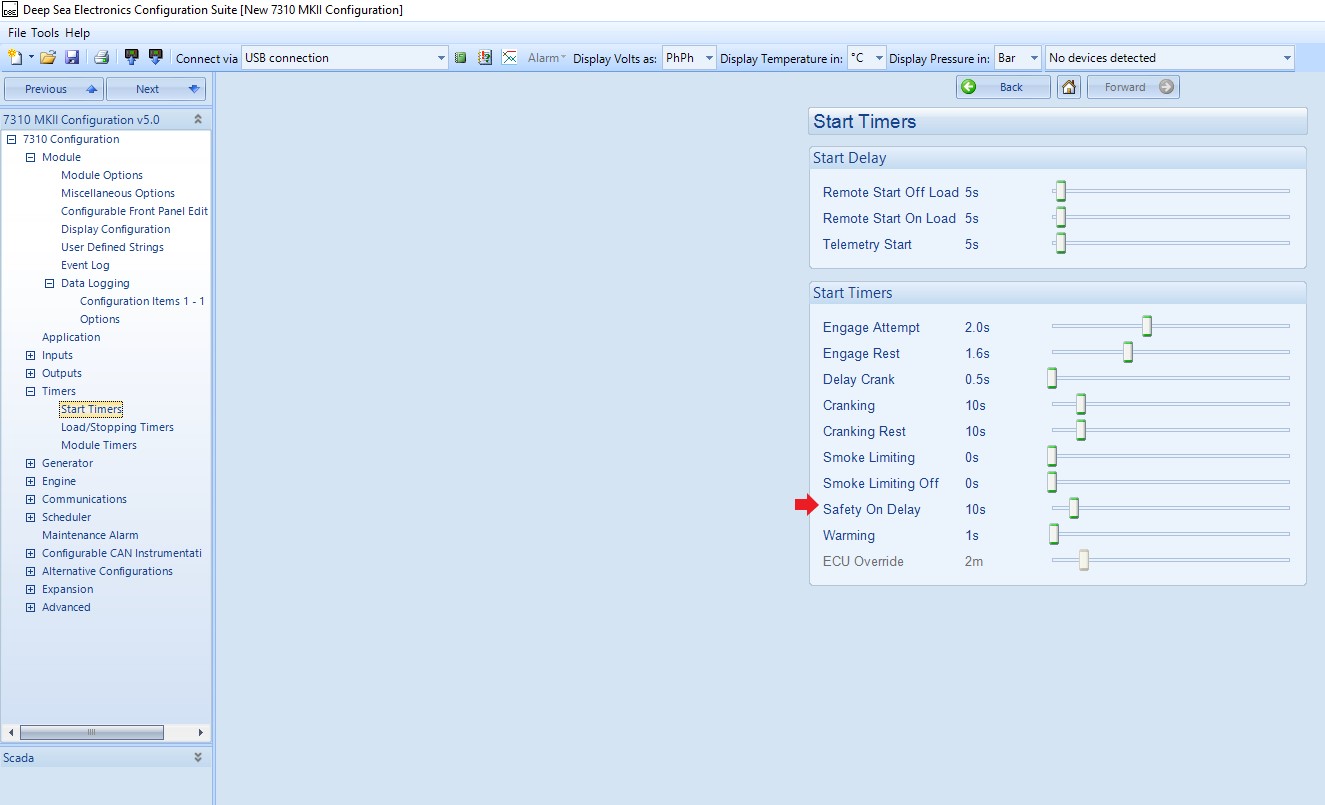This screenshot has width=1325, height=805.
Task: Expand the Inputs tree node
Action: (30, 355)
